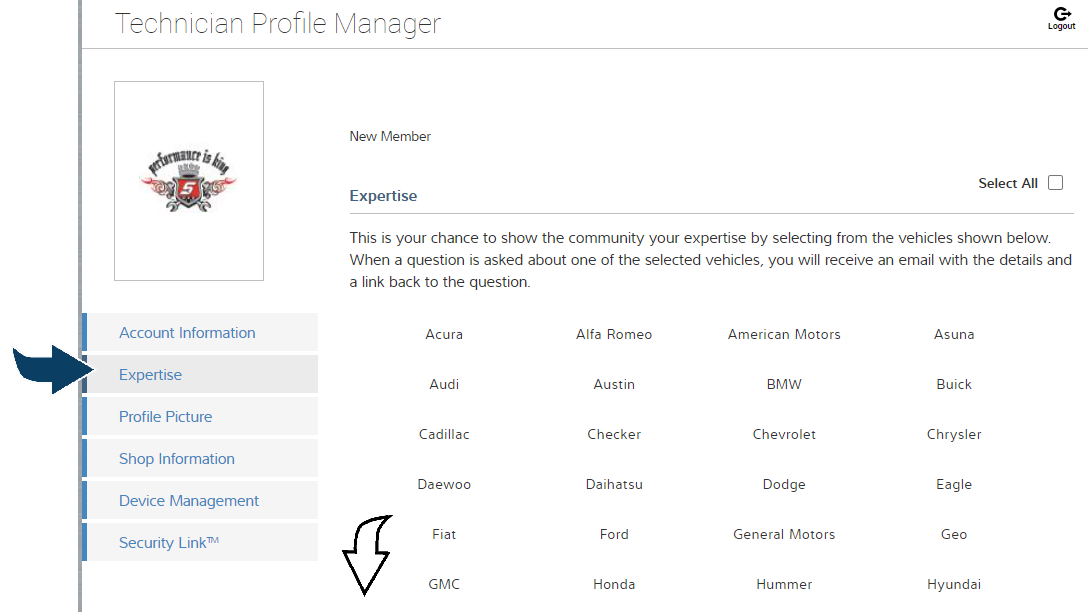This screenshot has width=1088, height=612.
Task: Select Alfa Romeo as an expertise
Action: [614, 334]
